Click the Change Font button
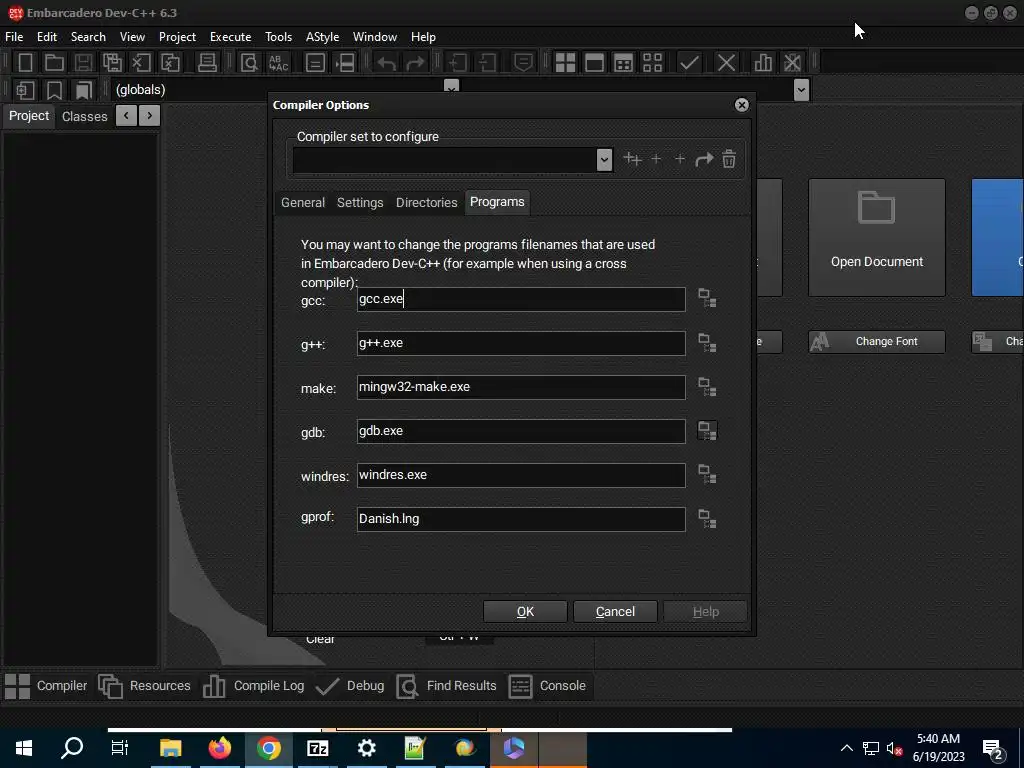Image resolution: width=1024 pixels, height=768 pixels. [x=876, y=342]
